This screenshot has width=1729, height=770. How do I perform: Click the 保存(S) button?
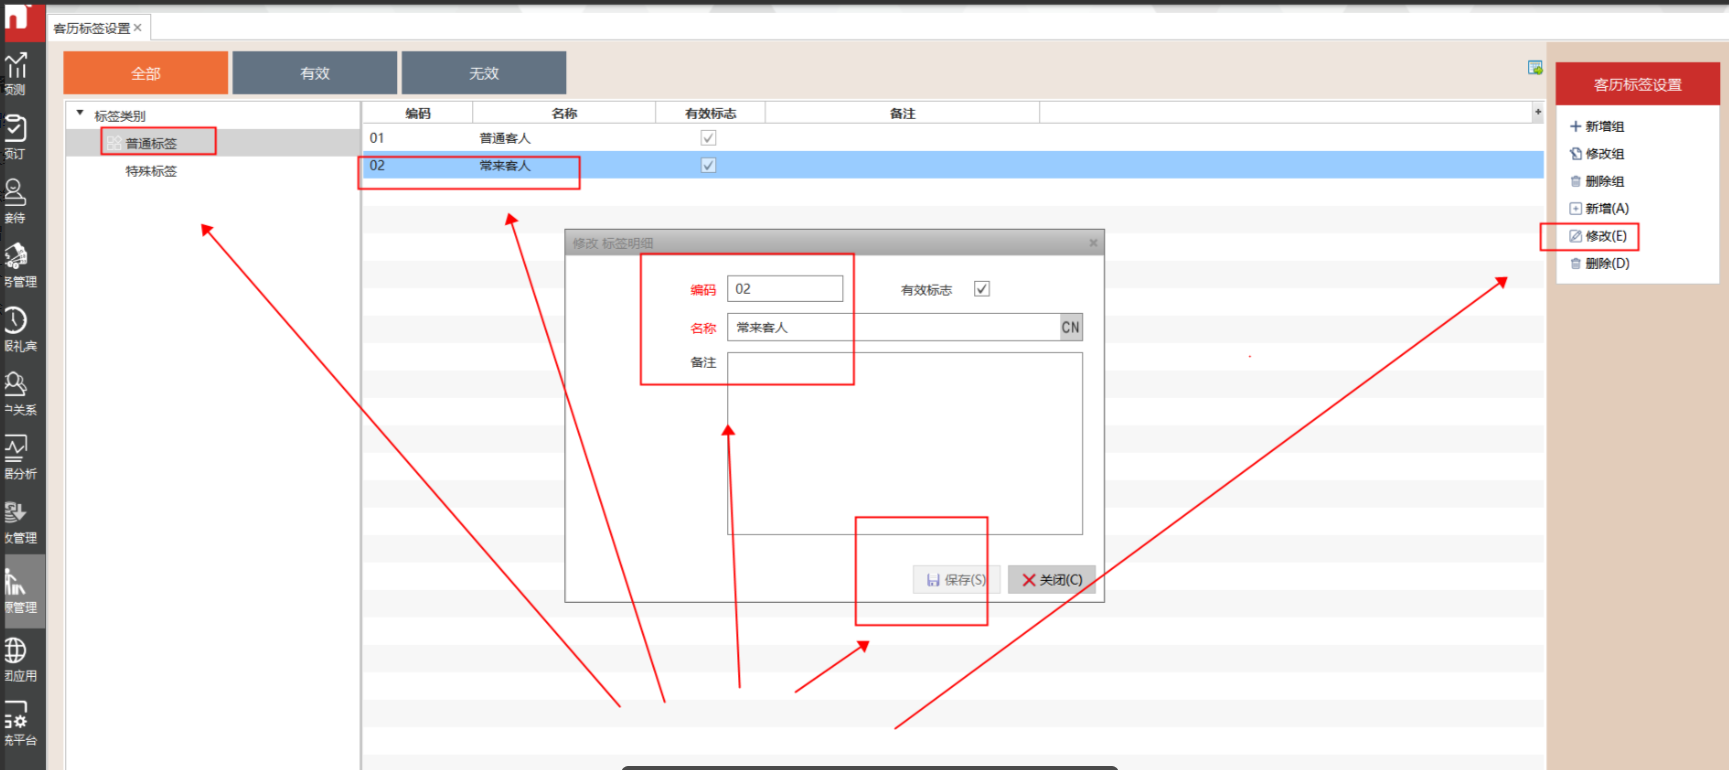tap(956, 580)
